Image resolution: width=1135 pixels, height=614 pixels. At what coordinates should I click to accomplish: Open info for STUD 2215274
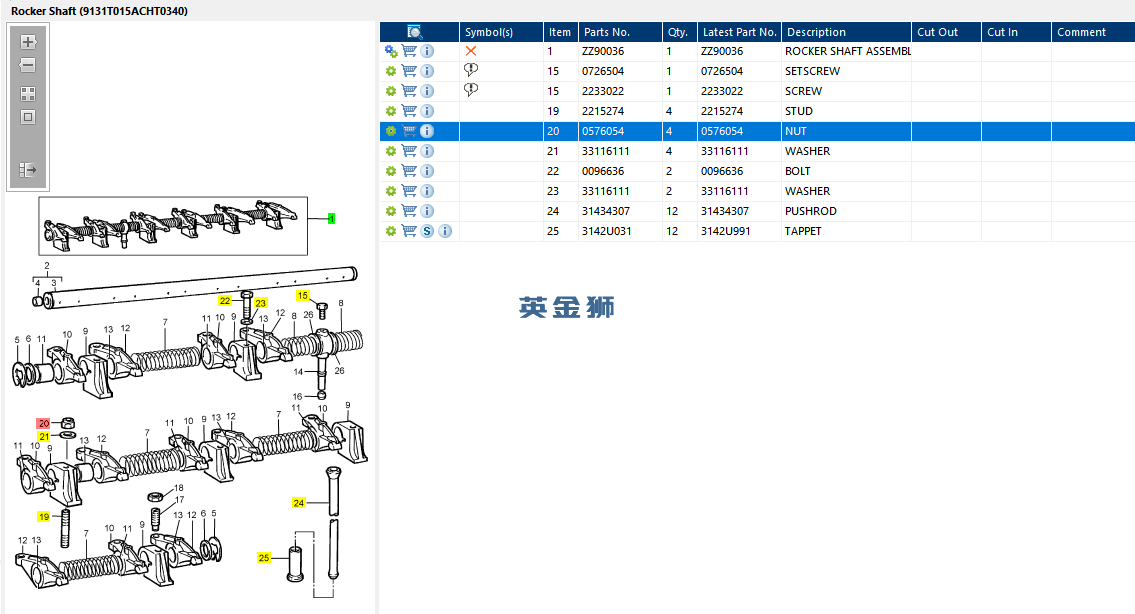pyautogui.click(x=427, y=112)
